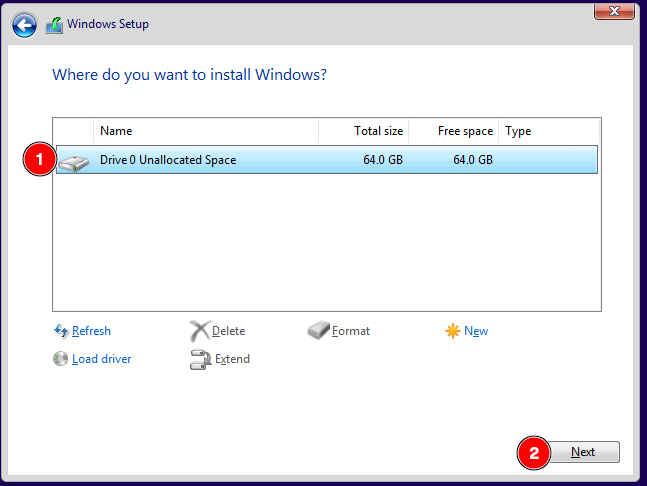Go back with the blue arrow button
647x486 pixels.
(x=24, y=25)
